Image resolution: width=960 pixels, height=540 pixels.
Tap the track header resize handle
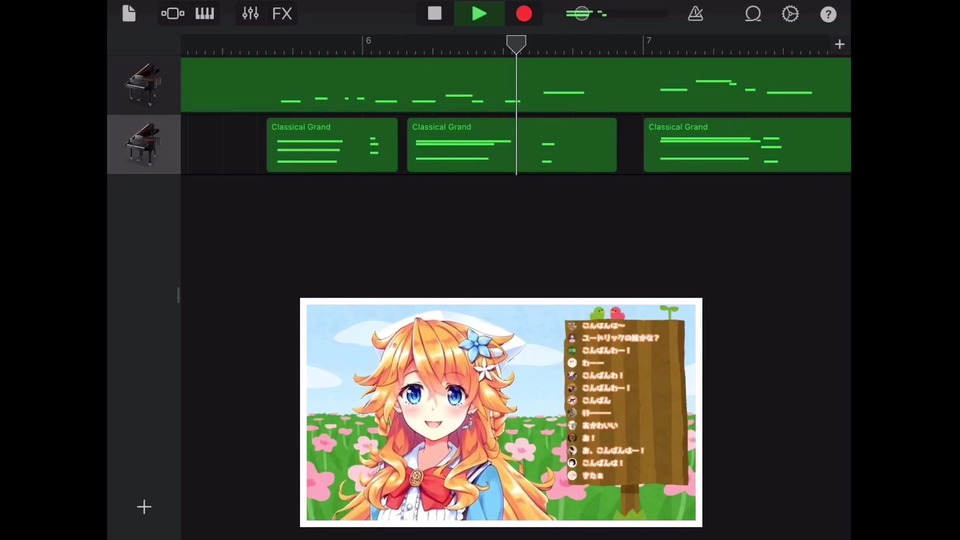pyautogui.click(x=178, y=295)
